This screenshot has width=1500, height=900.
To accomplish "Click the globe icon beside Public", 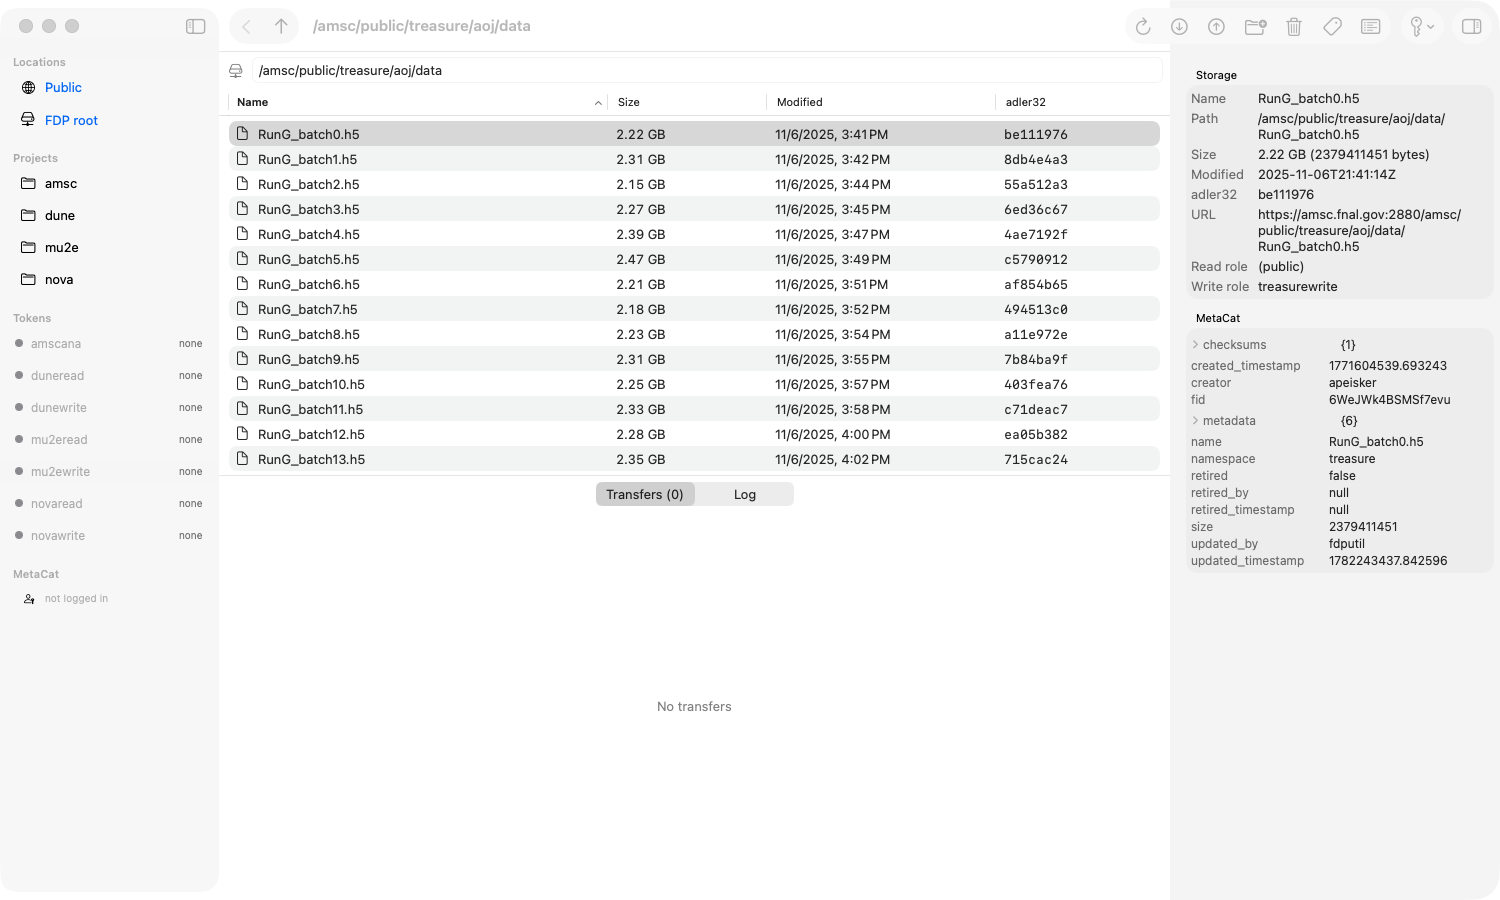I will click(x=28, y=88).
